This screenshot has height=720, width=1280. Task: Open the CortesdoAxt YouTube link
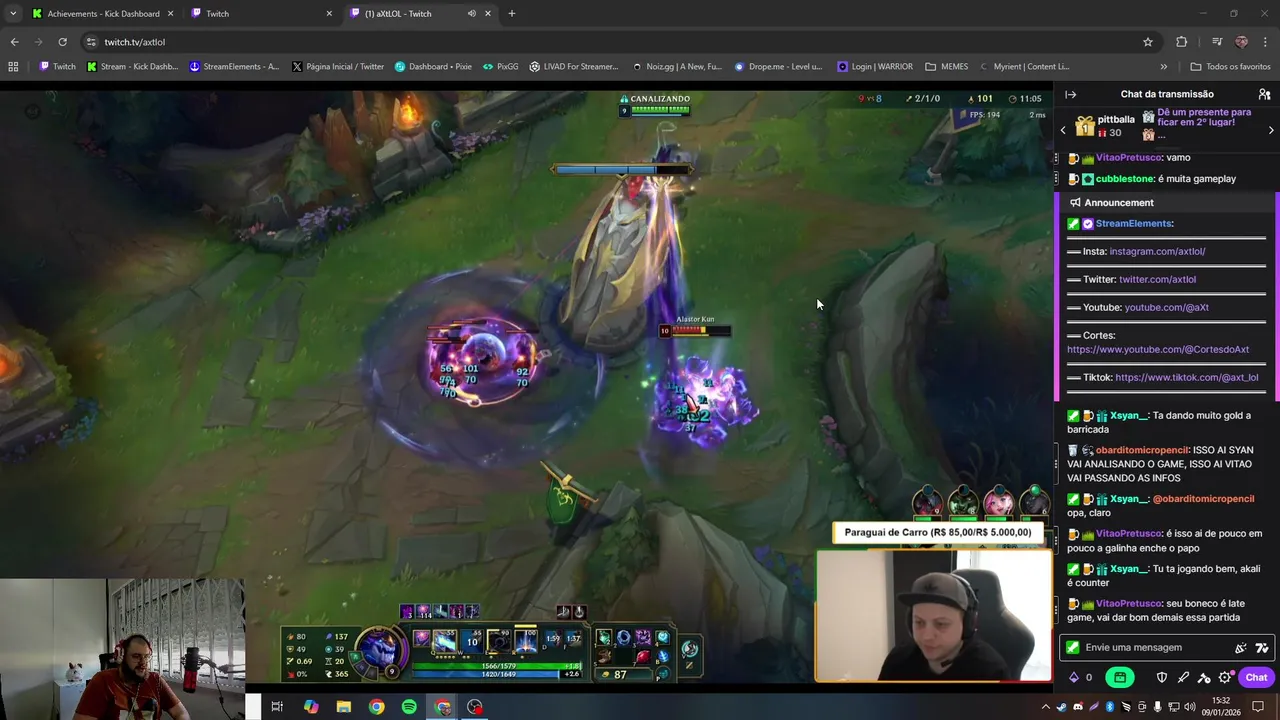1158,349
